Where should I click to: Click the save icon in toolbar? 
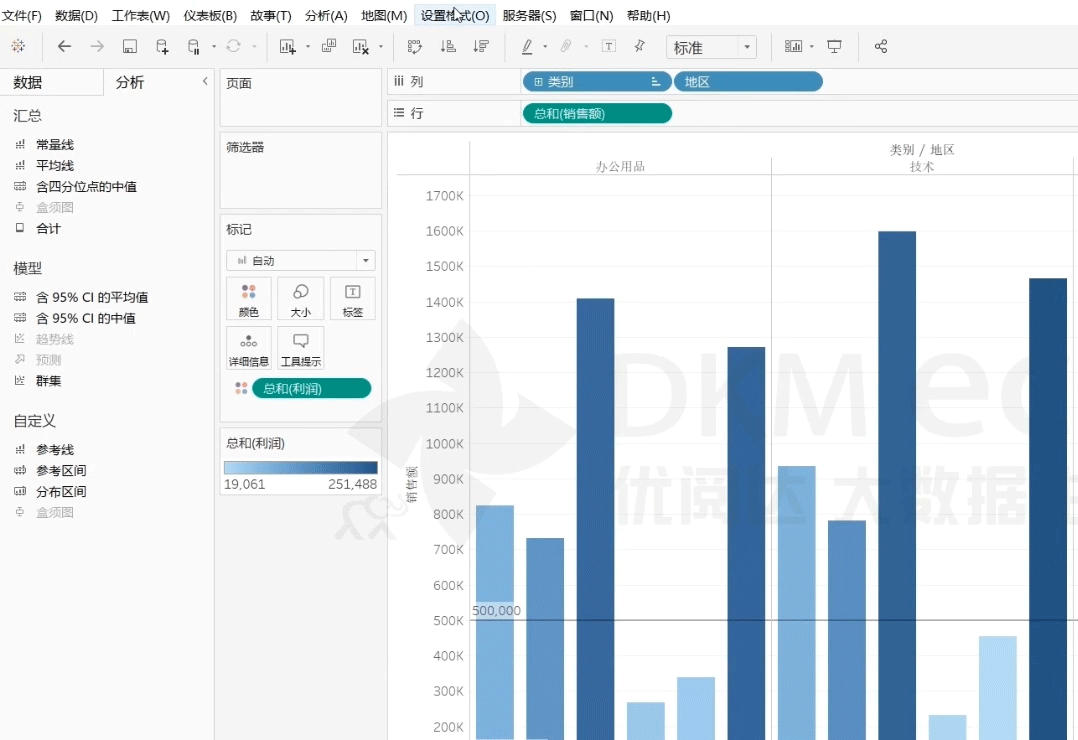129,46
